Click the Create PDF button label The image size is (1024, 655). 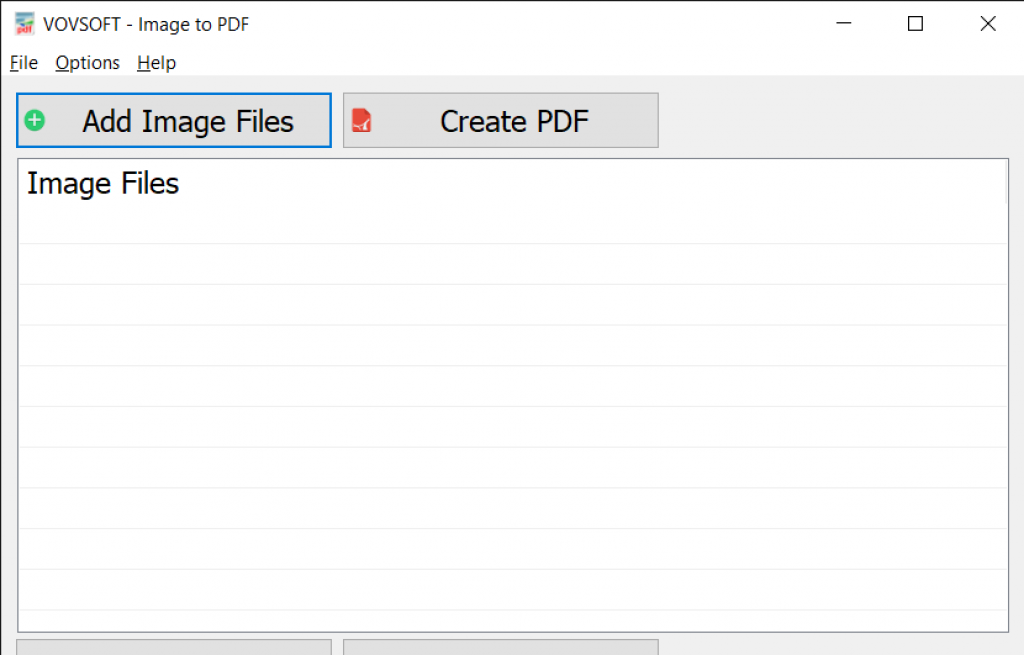515,121
